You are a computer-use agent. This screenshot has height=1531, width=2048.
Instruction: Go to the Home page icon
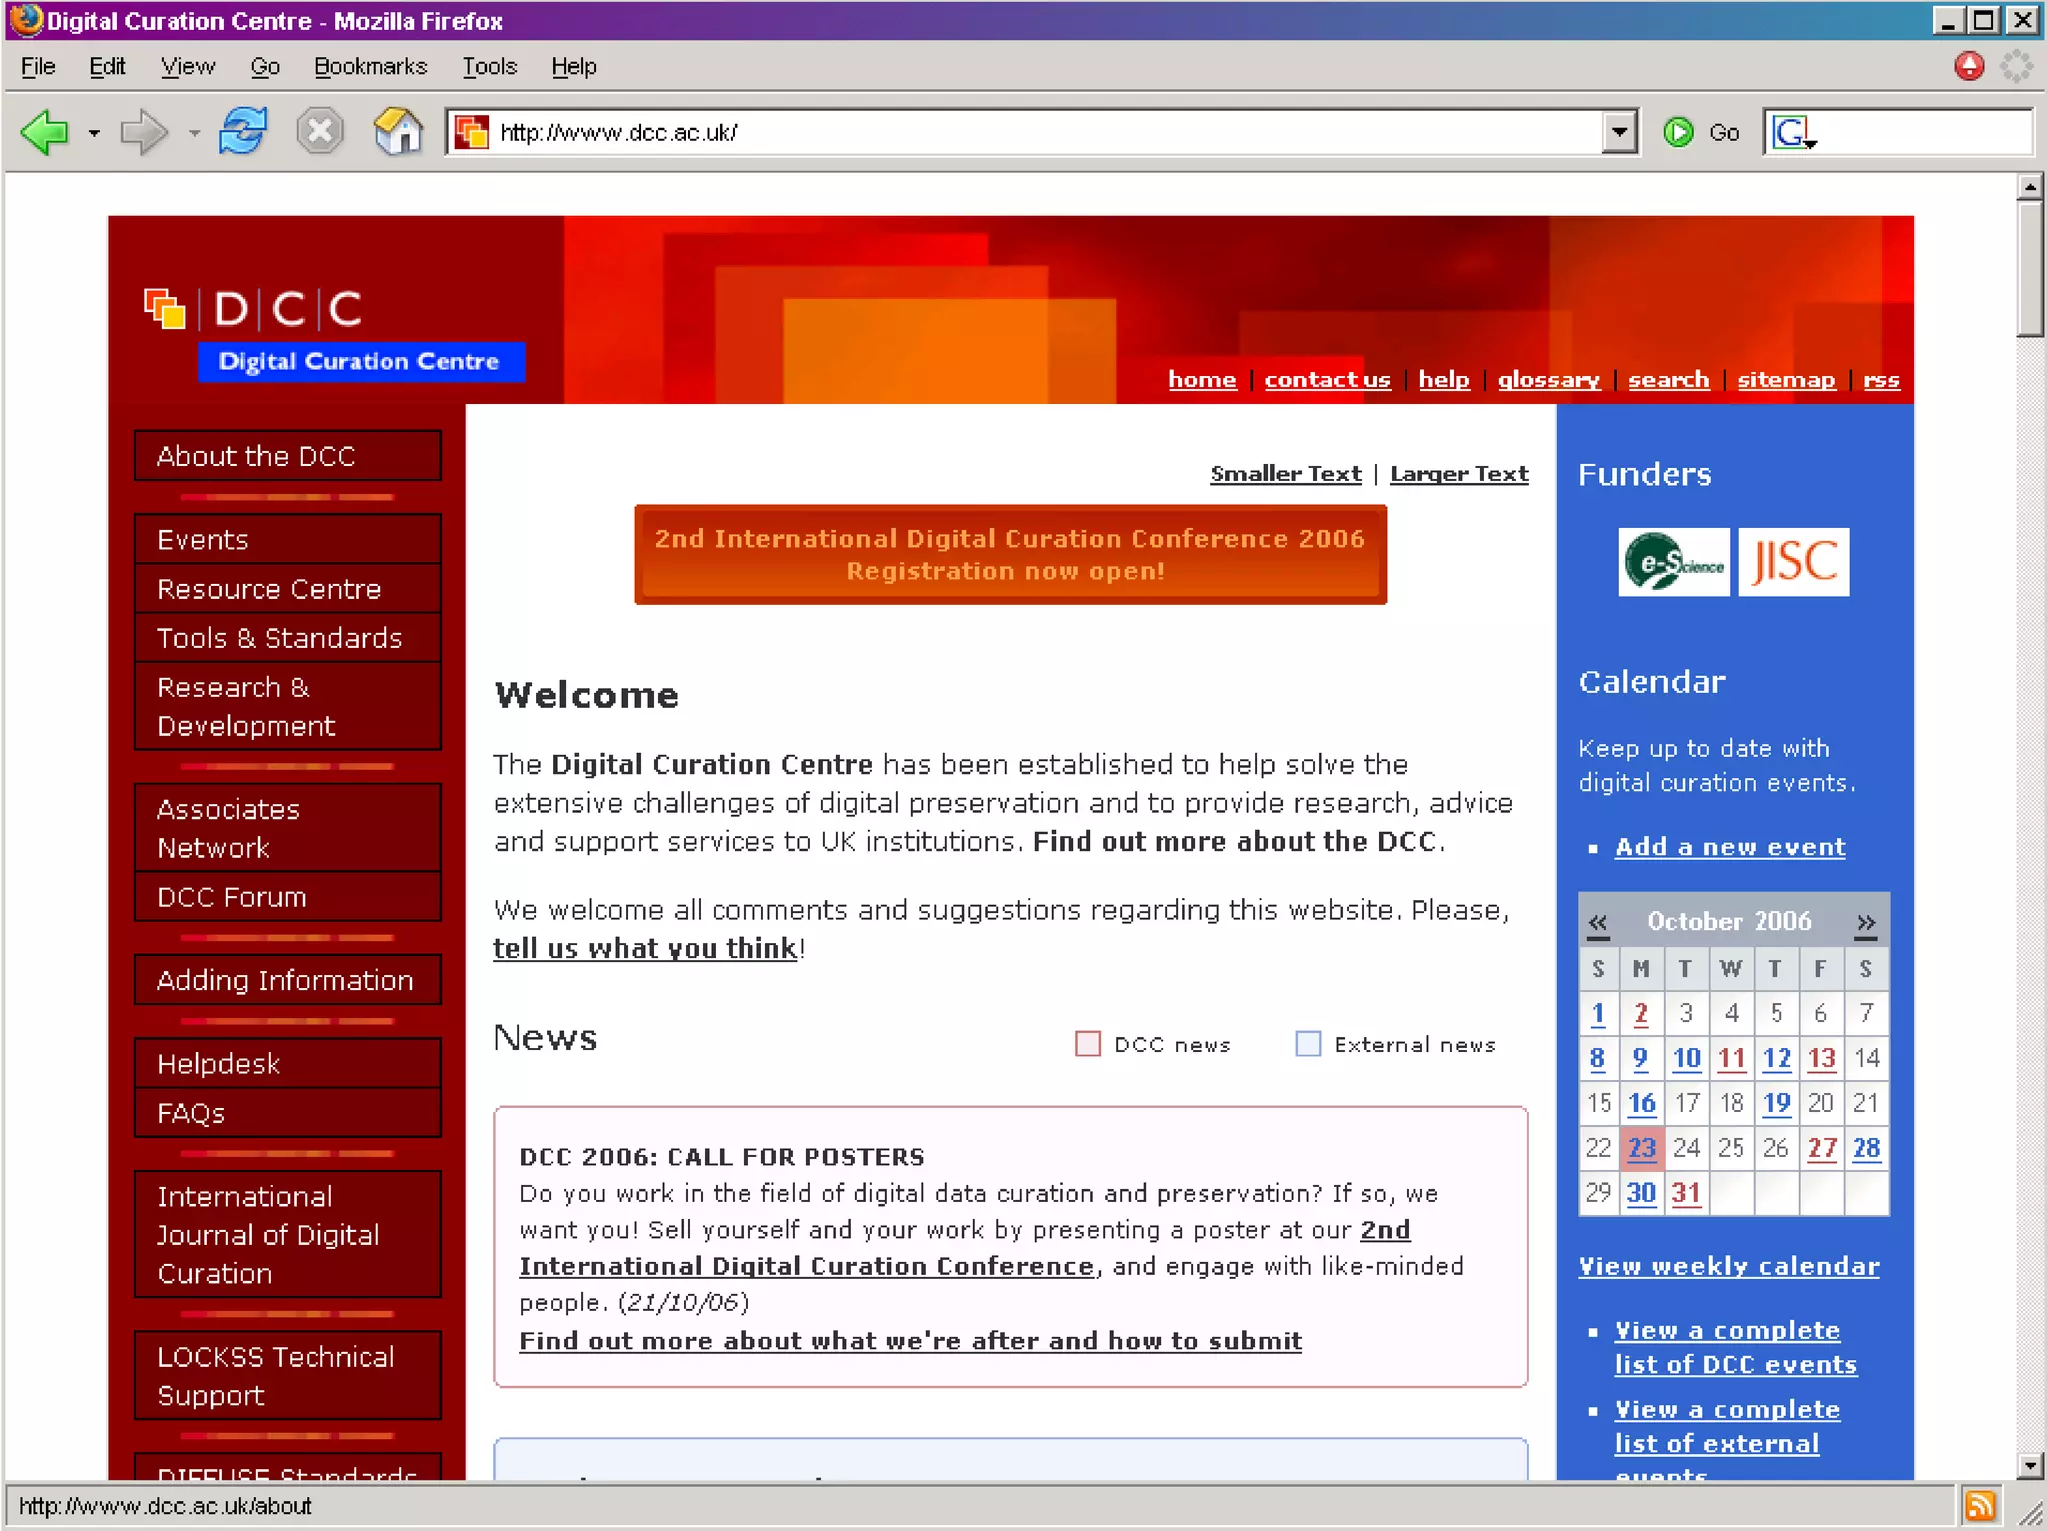click(398, 131)
